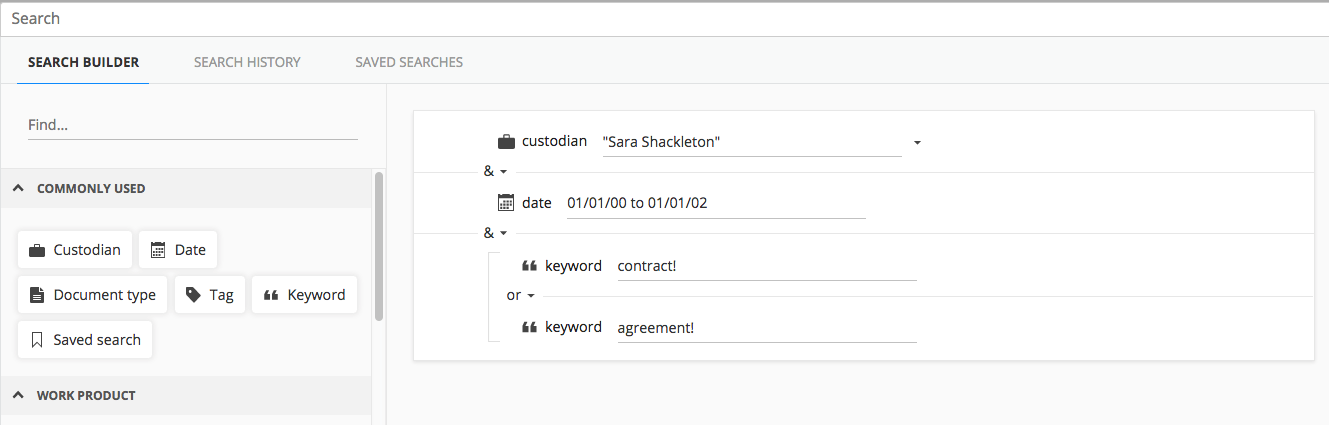Click the Find... filter input field
Screen dimensions: 1329x425
192,125
